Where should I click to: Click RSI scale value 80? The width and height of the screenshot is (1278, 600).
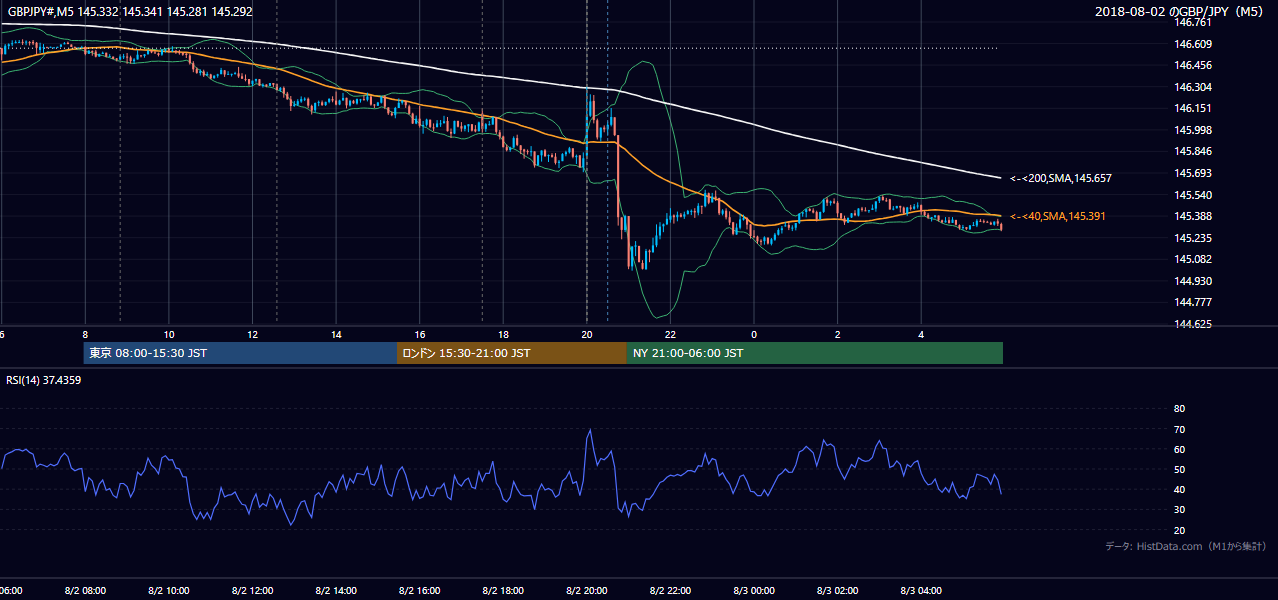pyautogui.click(x=1179, y=409)
